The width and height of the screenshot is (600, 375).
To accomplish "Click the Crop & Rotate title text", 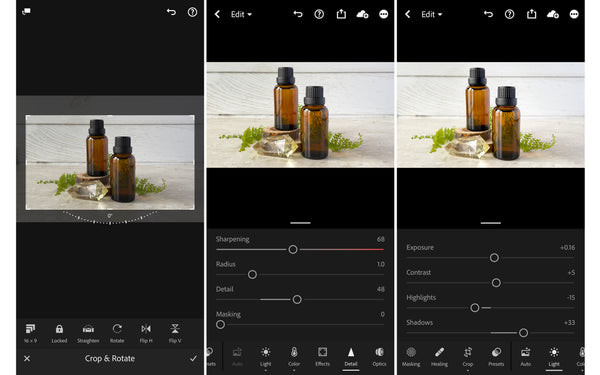I will (x=110, y=359).
